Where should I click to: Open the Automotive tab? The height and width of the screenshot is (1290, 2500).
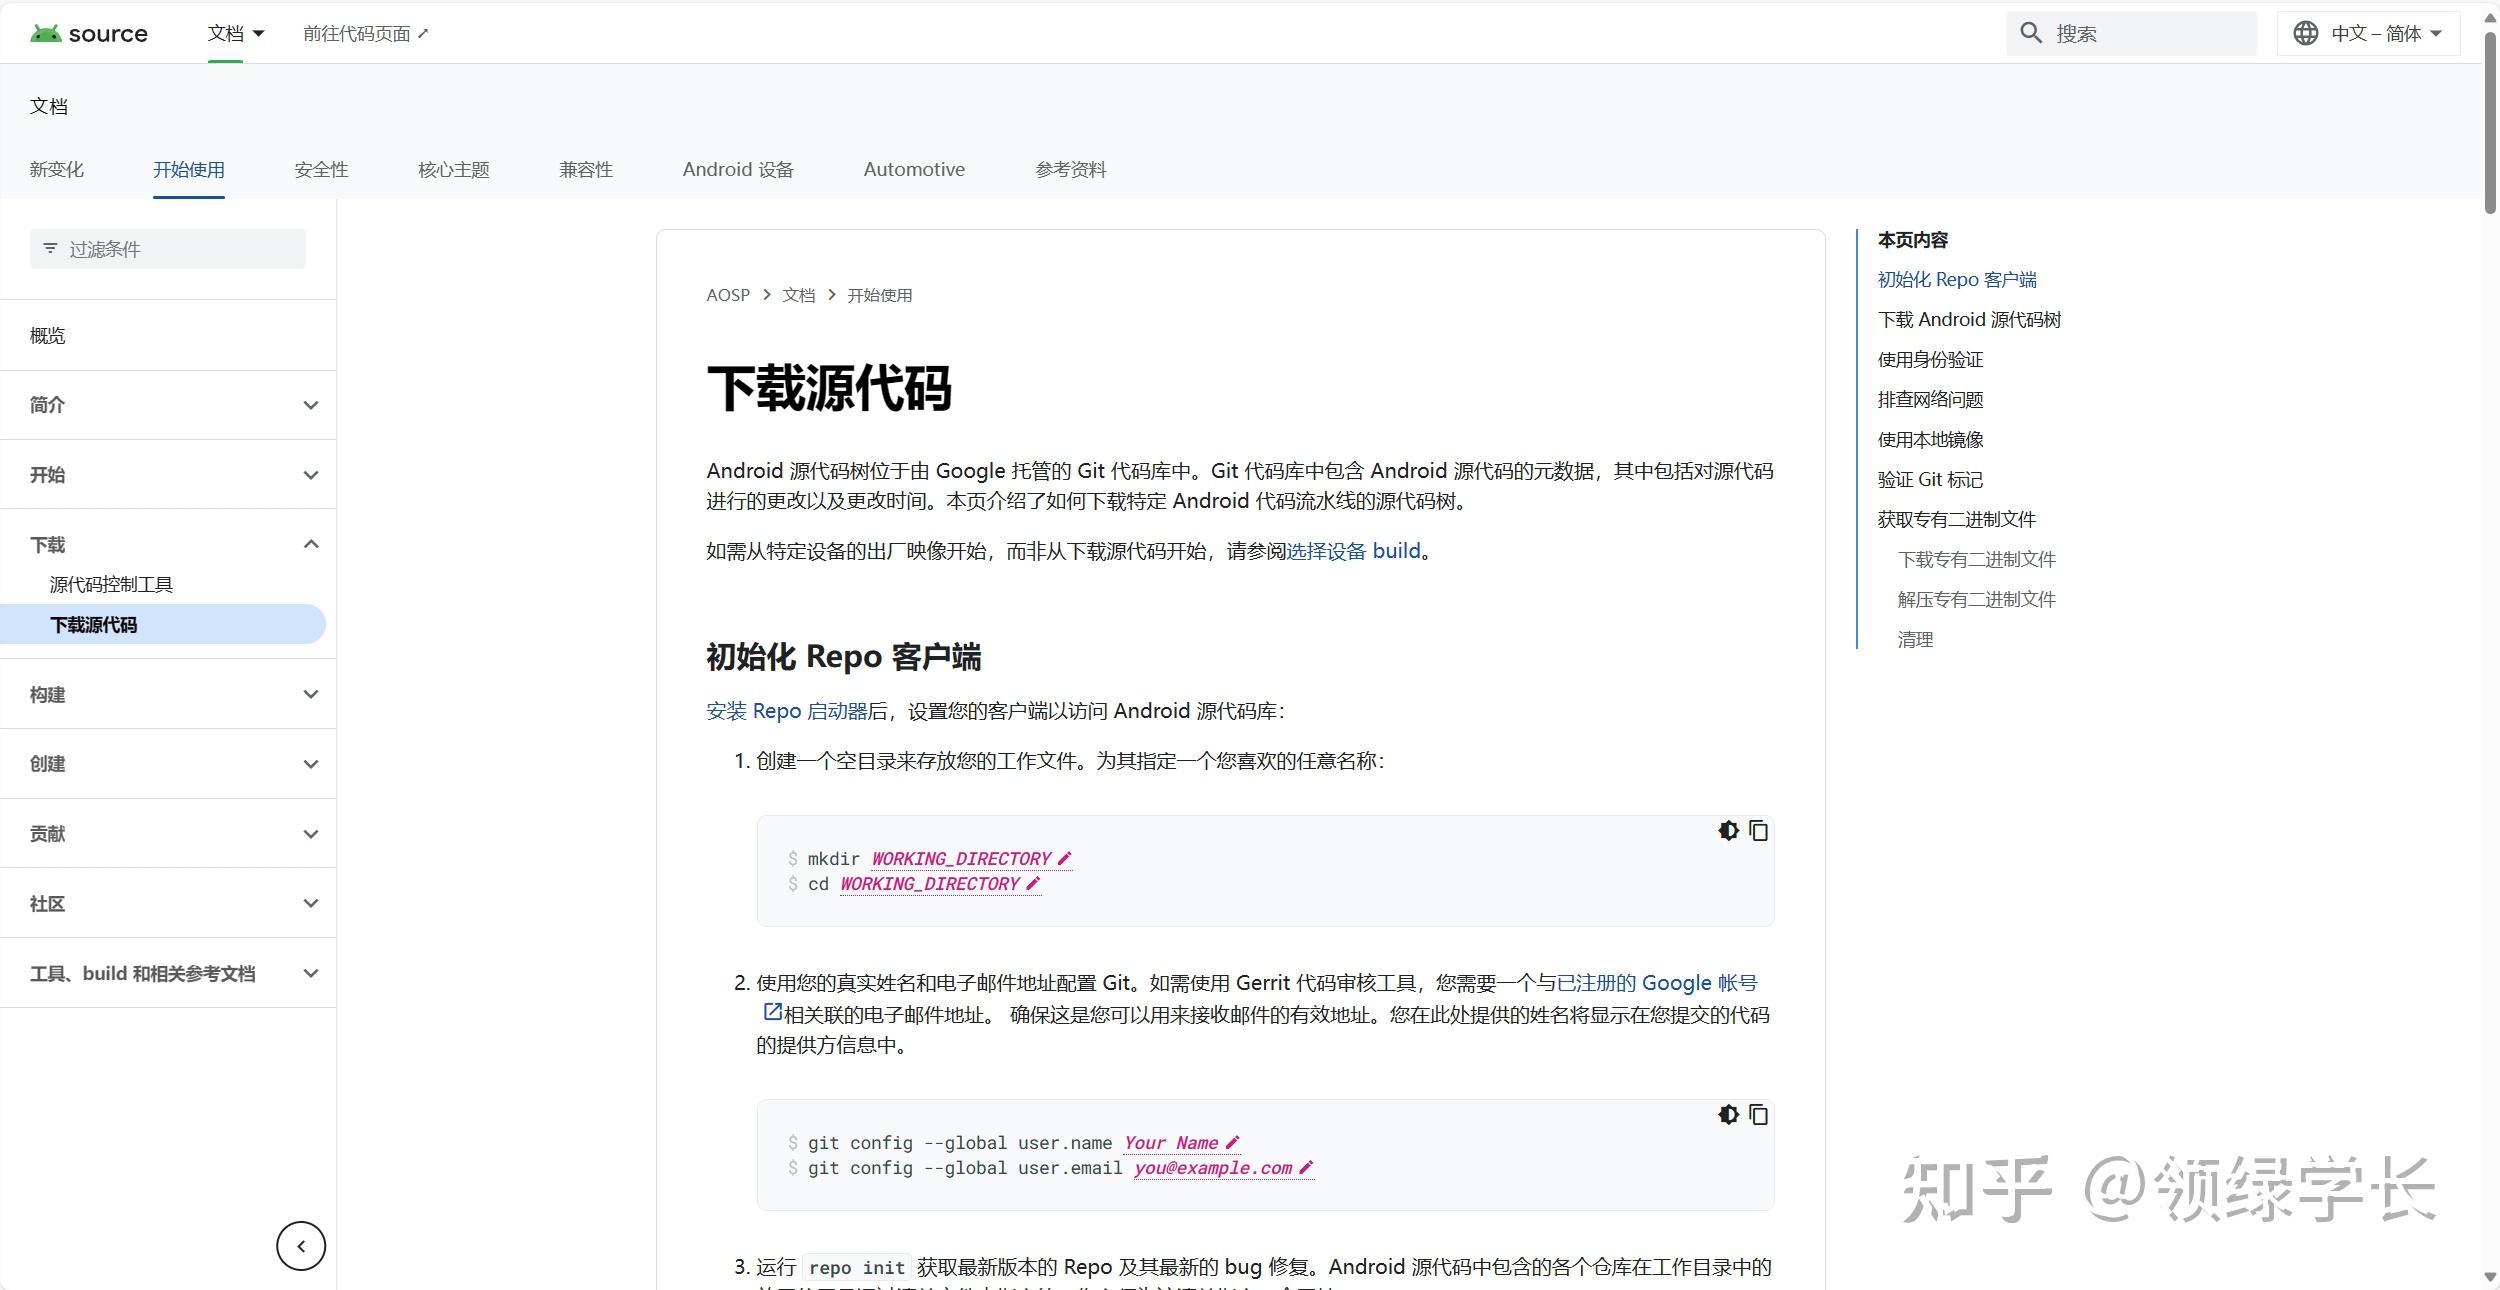913,169
